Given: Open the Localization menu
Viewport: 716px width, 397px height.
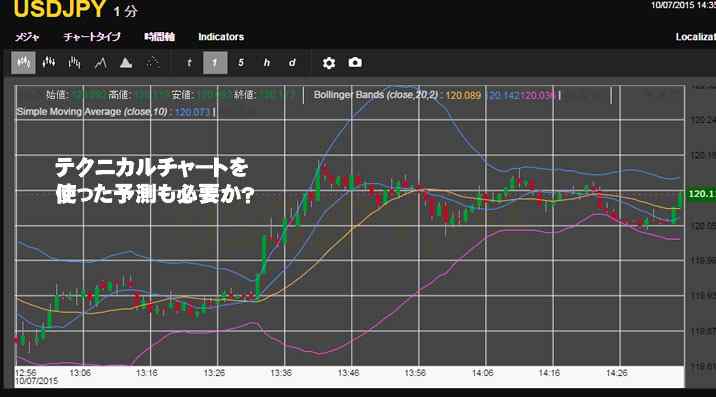Looking at the screenshot, I should [x=695, y=37].
